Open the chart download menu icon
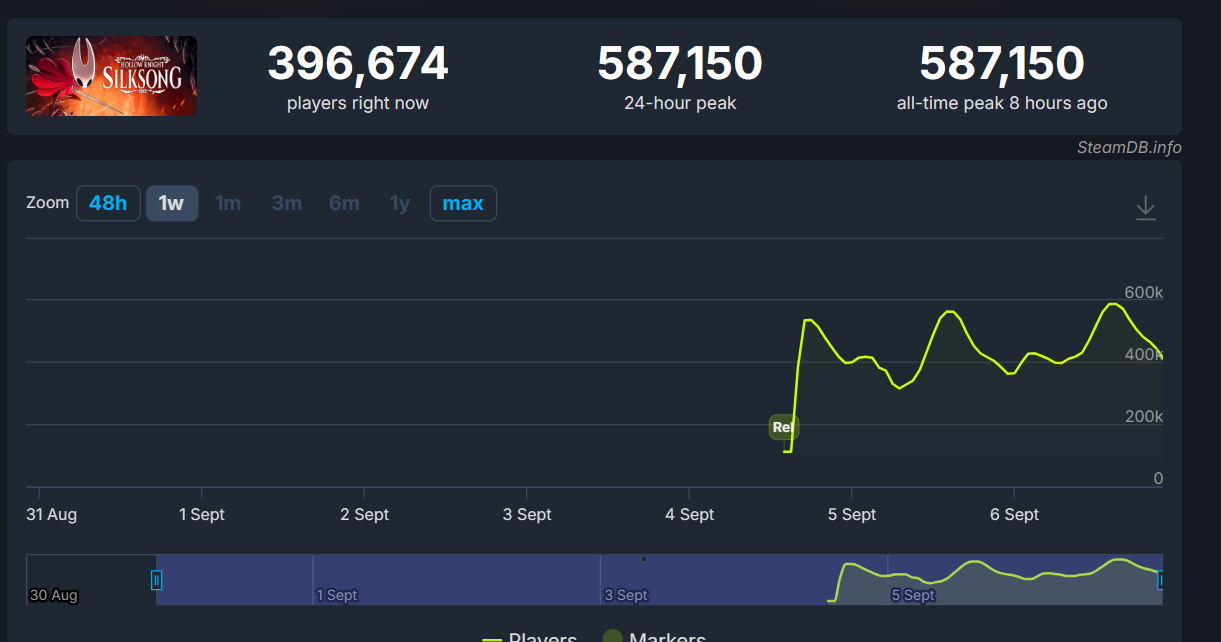The width and height of the screenshot is (1221, 642). pyautogui.click(x=1145, y=208)
